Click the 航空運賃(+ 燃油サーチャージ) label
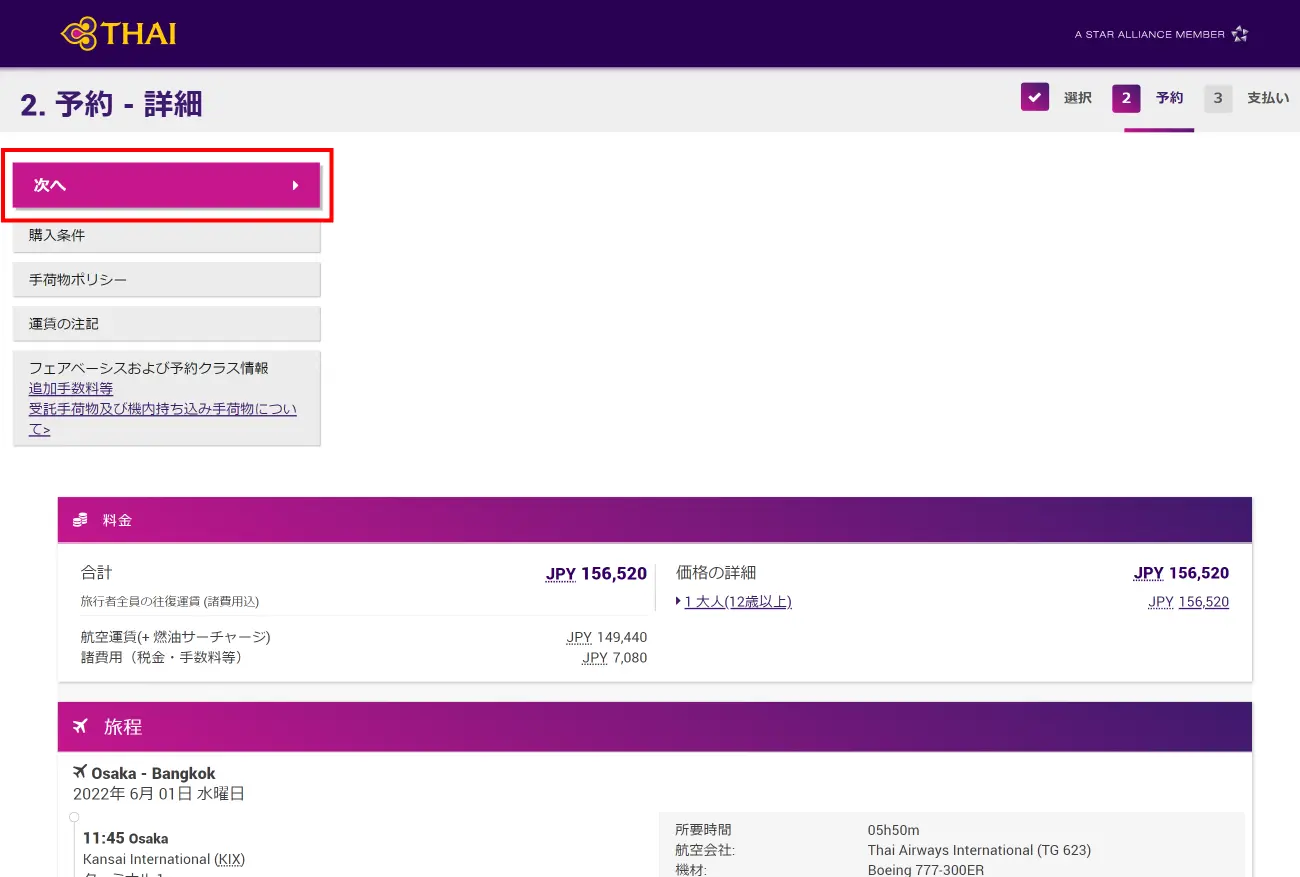The width and height of the screenshot is (1300, 877). pos(176,637)
